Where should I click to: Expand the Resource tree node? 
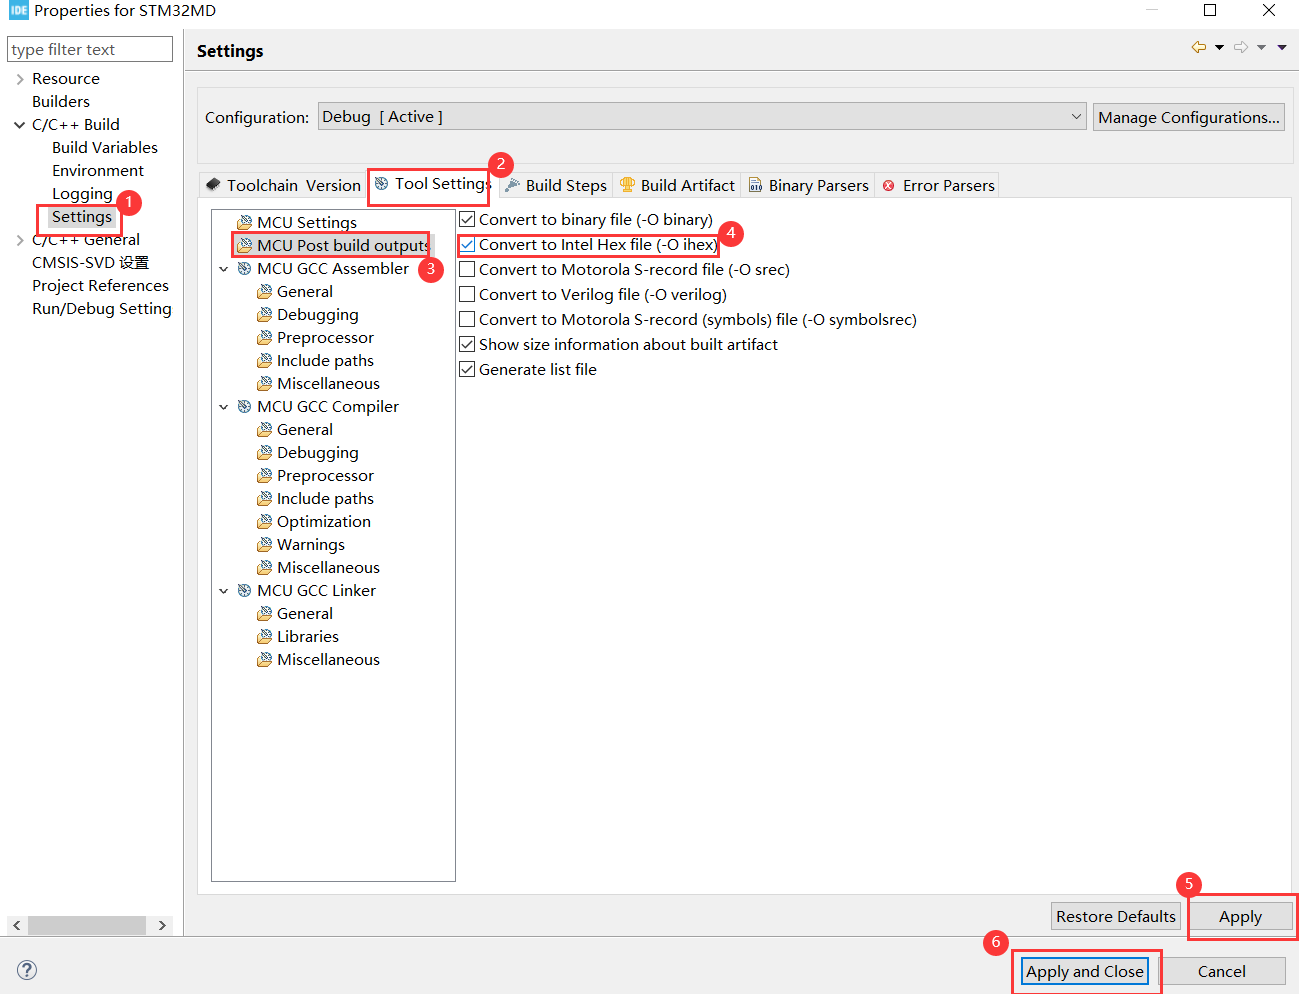click(x=20, y=78)
